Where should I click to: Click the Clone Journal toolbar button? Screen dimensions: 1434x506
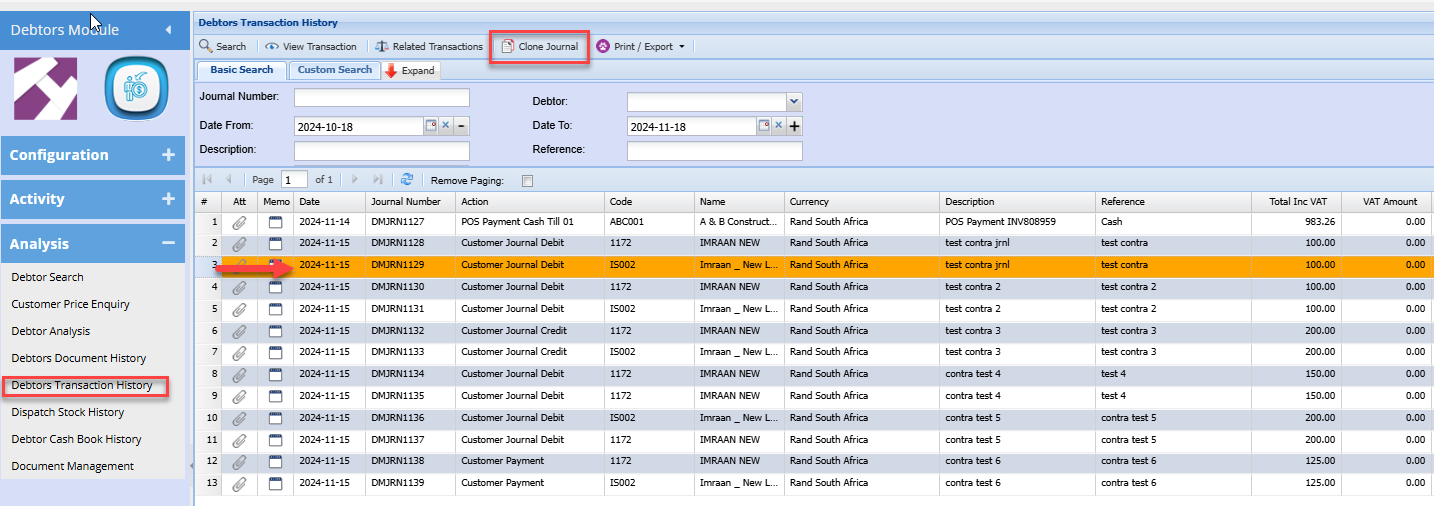coord(539,47)
